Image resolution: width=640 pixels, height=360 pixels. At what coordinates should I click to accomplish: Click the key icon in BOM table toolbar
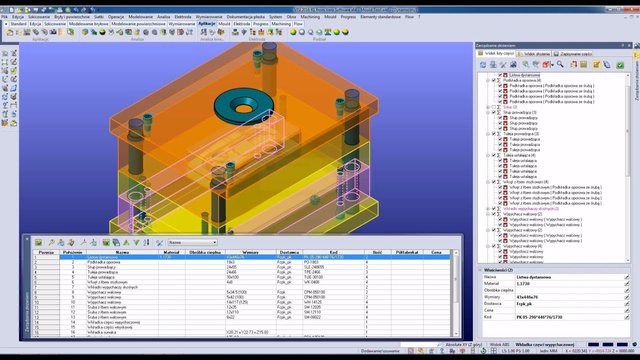tap(51, 242)
